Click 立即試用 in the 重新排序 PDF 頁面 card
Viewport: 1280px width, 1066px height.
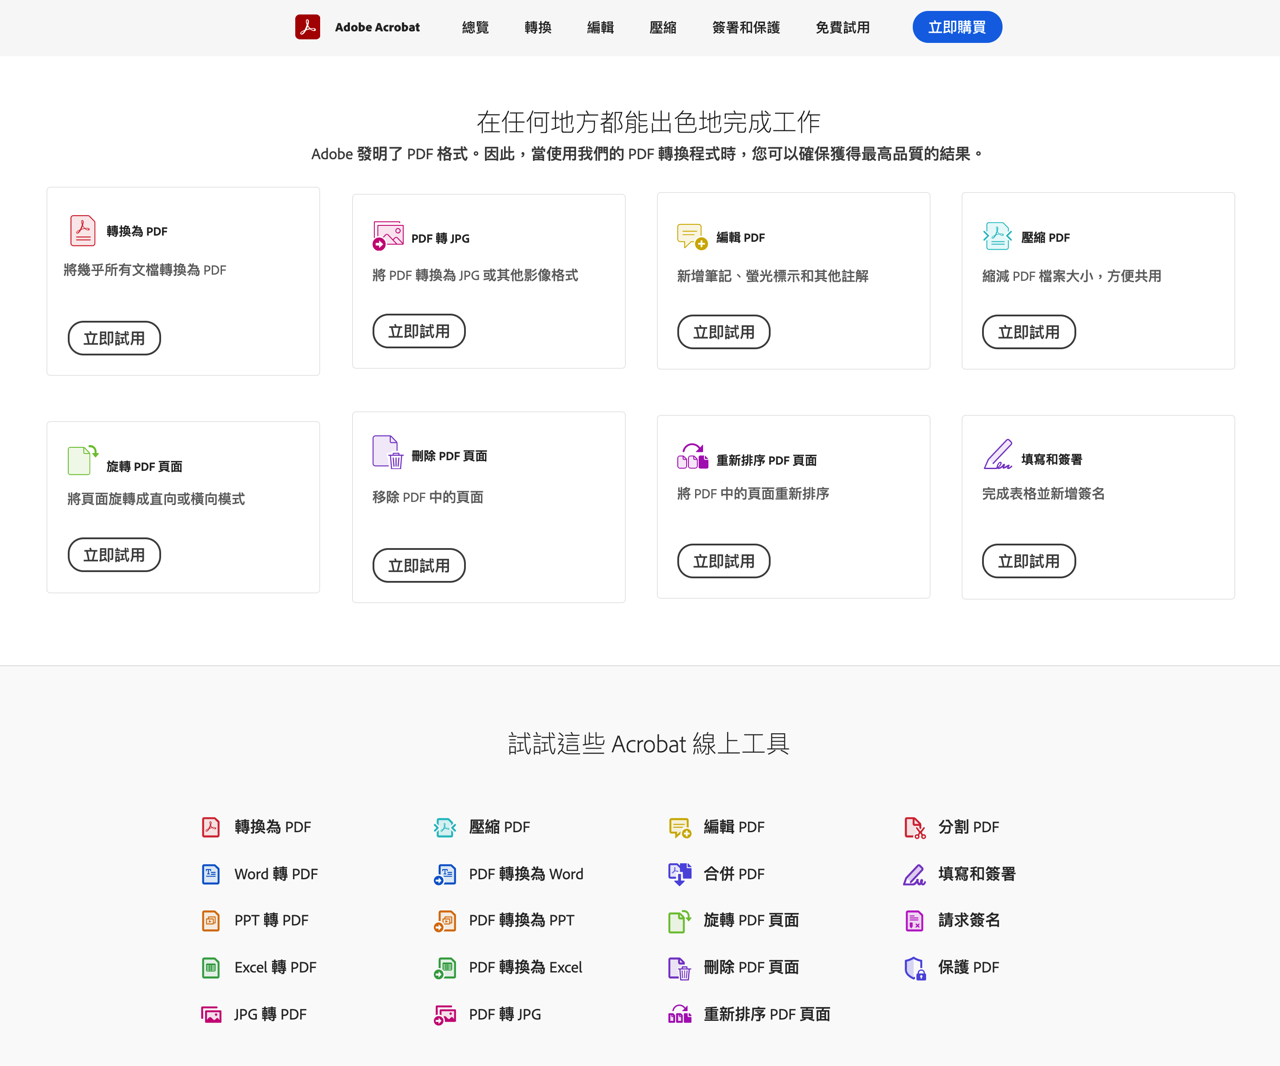point(724,561)
